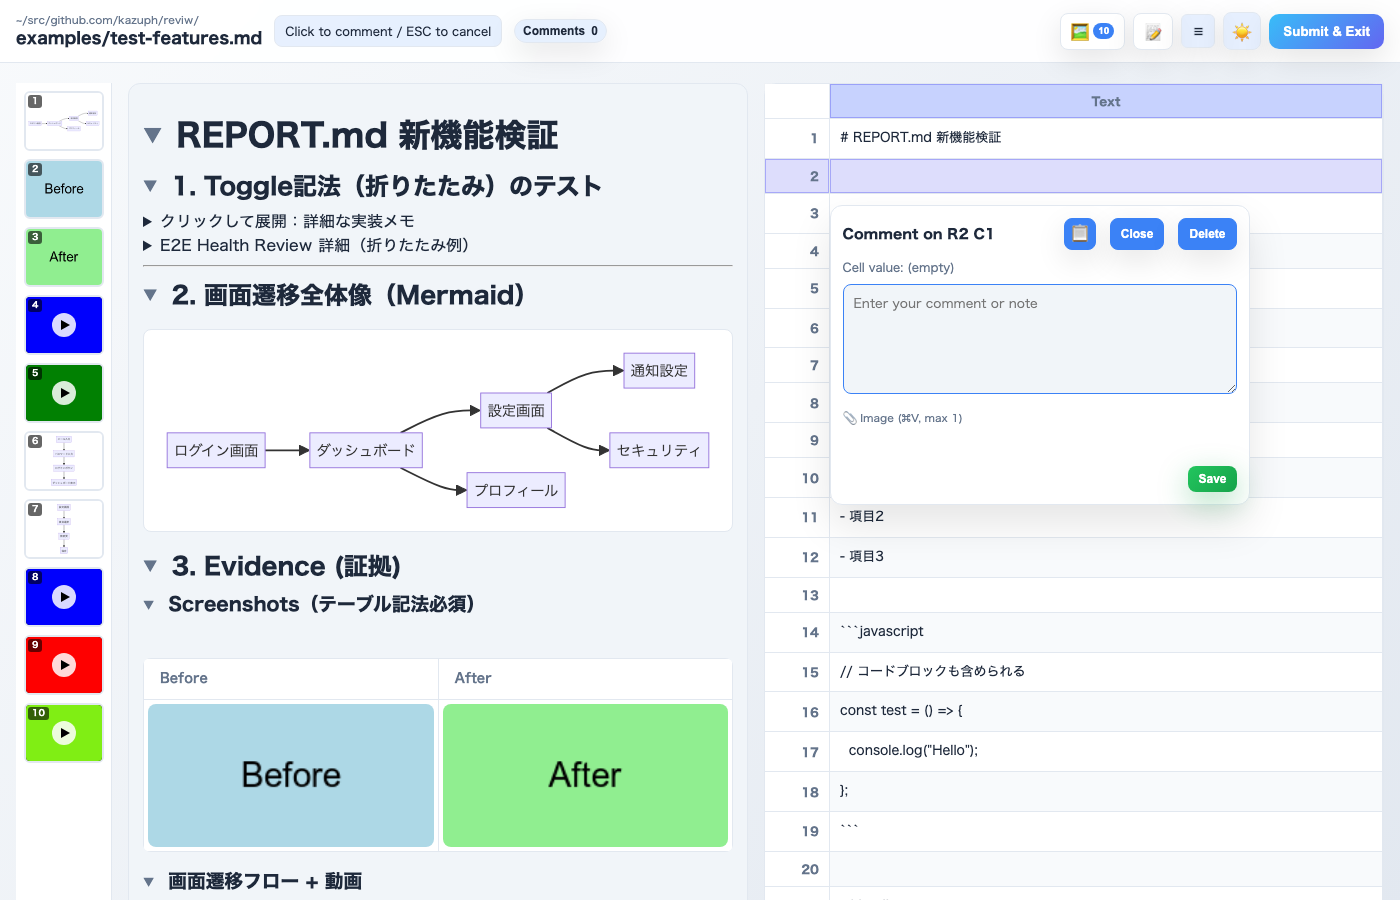Image resolution: width=1400 pixels, height=900 pixels.
Task: Click the comment text entry field
Action: pos(1040,338)
